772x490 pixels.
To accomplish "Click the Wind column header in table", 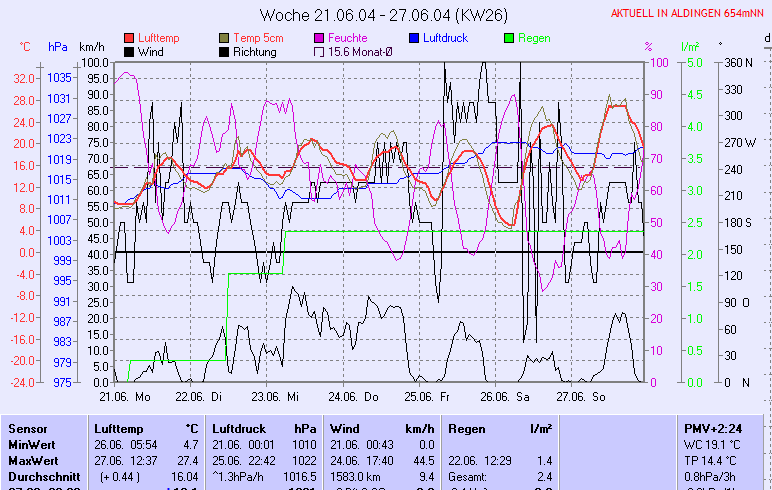I will [344, 428].
